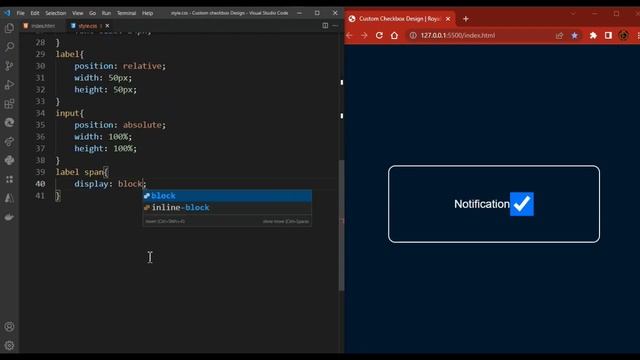The image size is (640, 360).
Task: Click line number 34 in gutter
Action: click(40, 113)
